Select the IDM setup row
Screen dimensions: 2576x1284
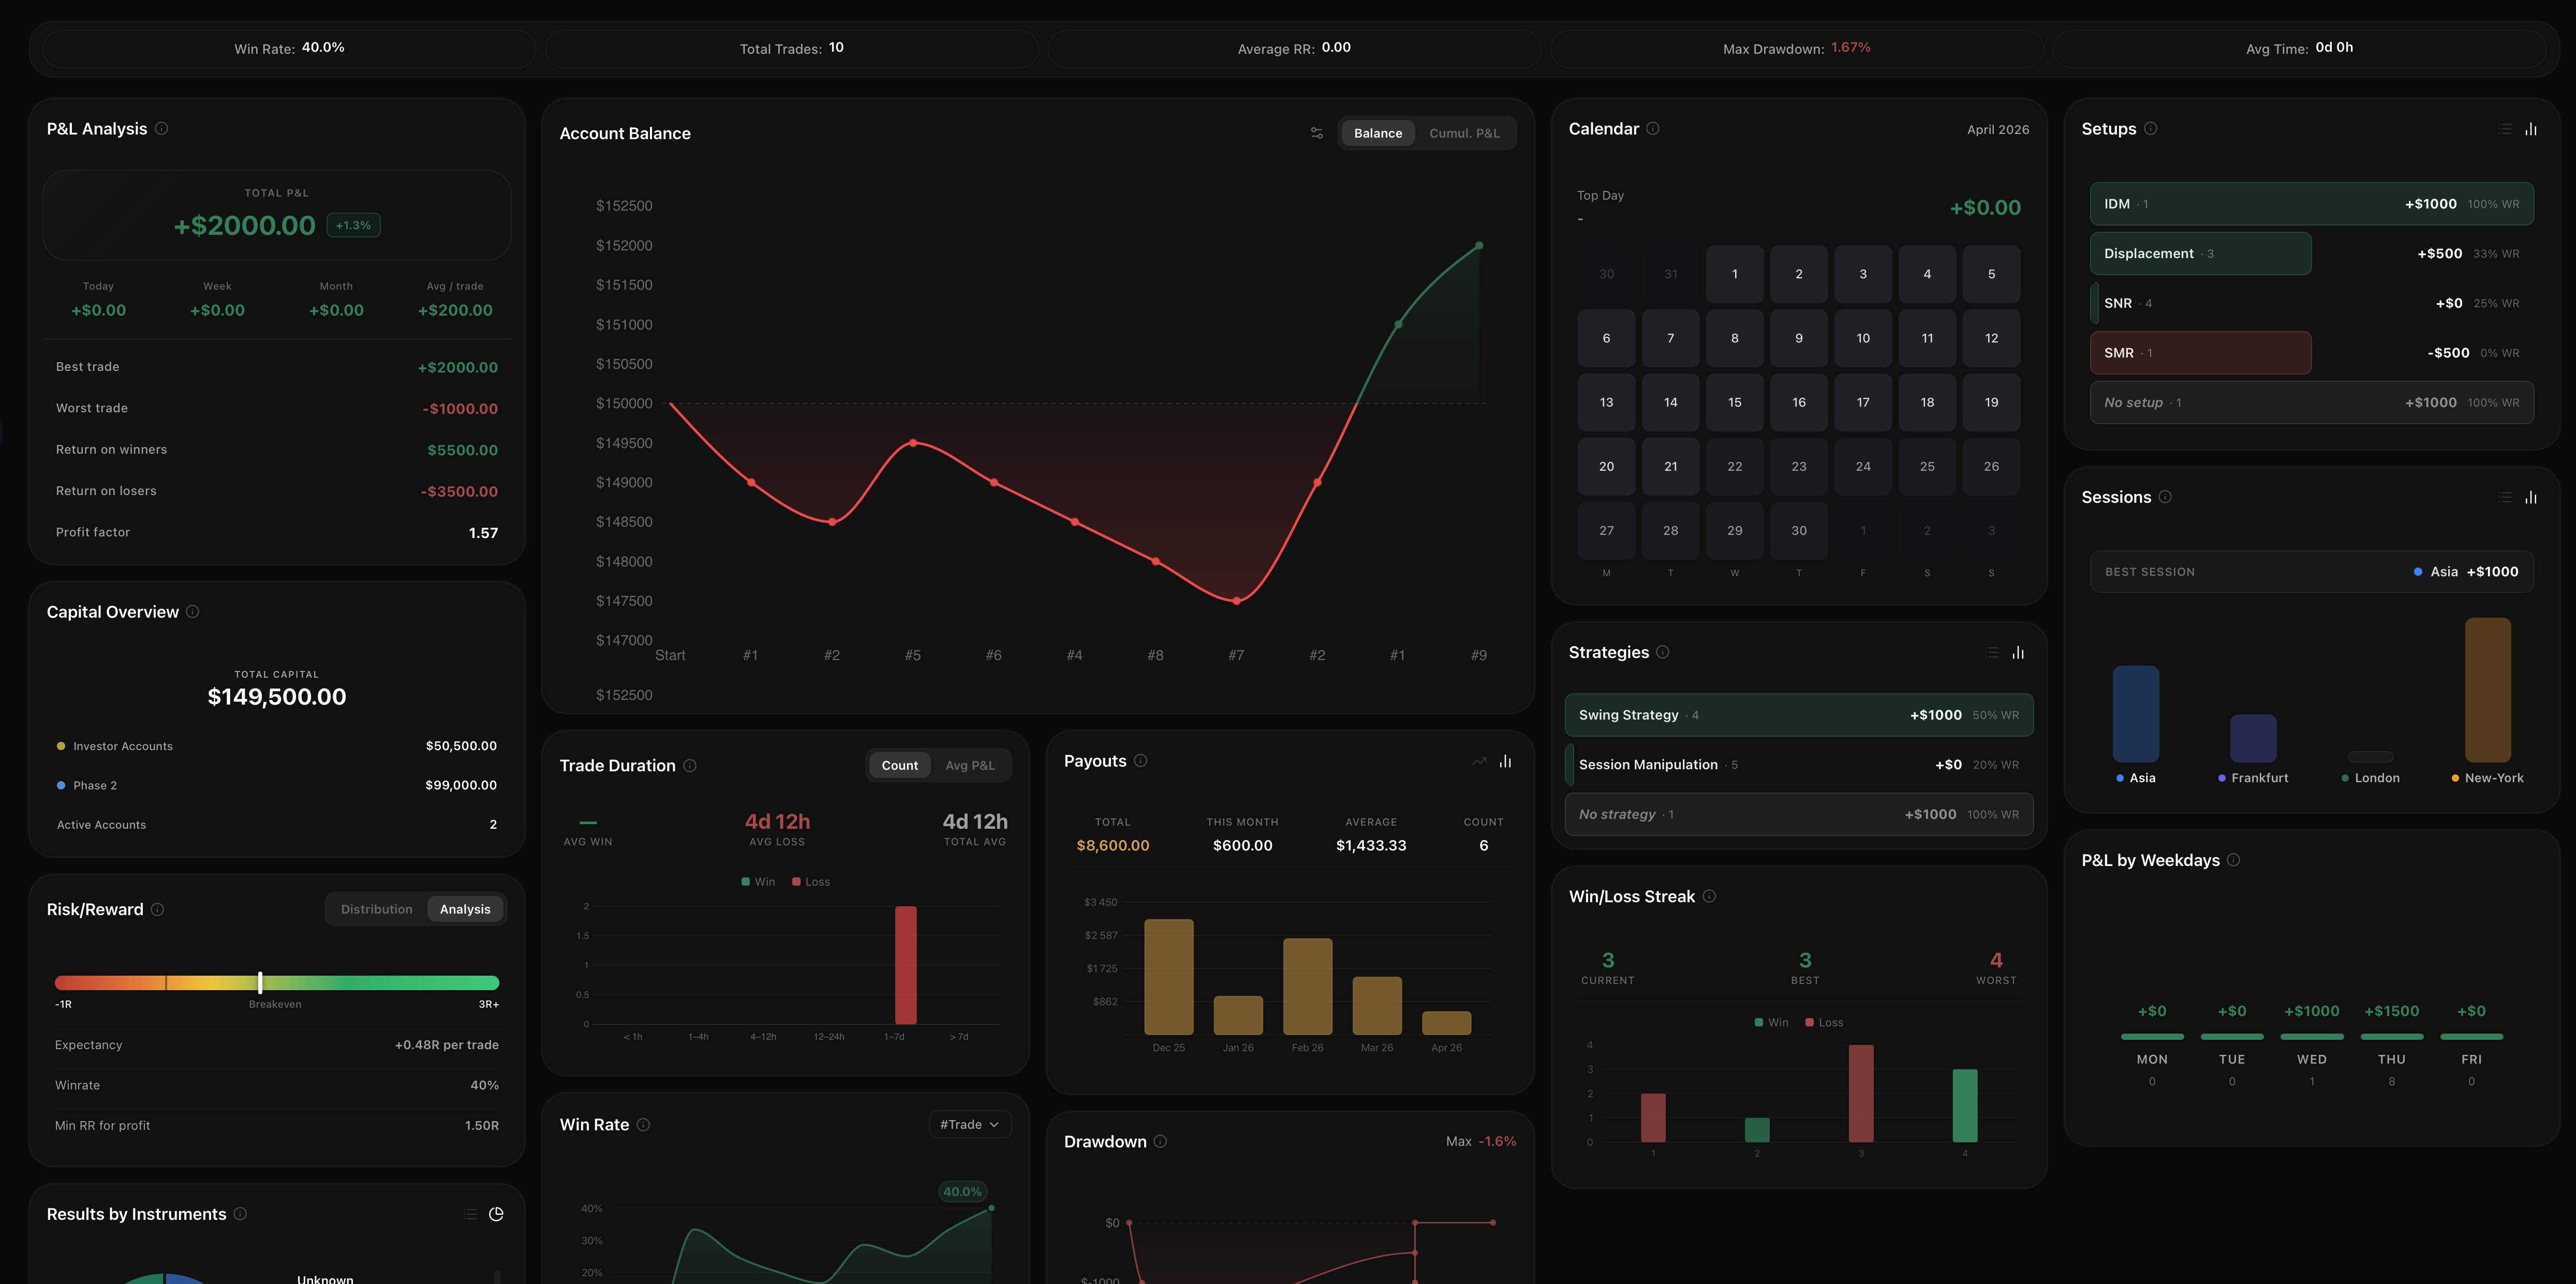2311,203
